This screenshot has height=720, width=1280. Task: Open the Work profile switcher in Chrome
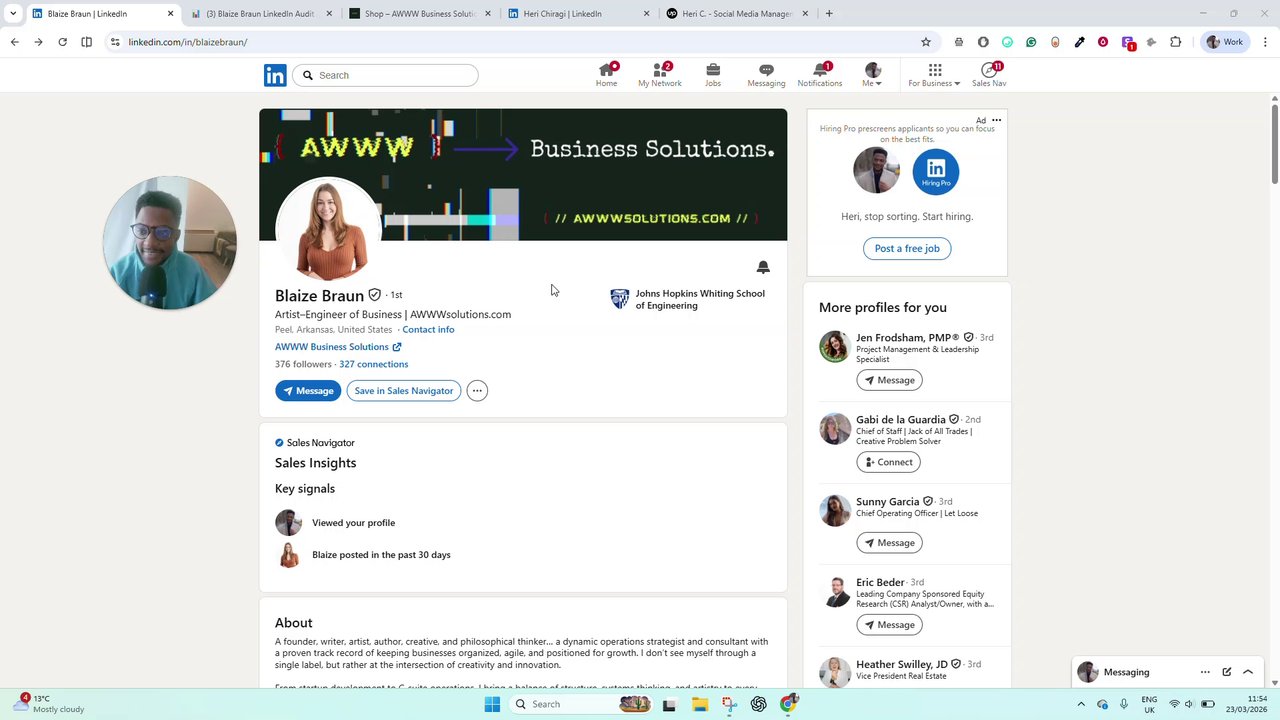(1225, 42)
